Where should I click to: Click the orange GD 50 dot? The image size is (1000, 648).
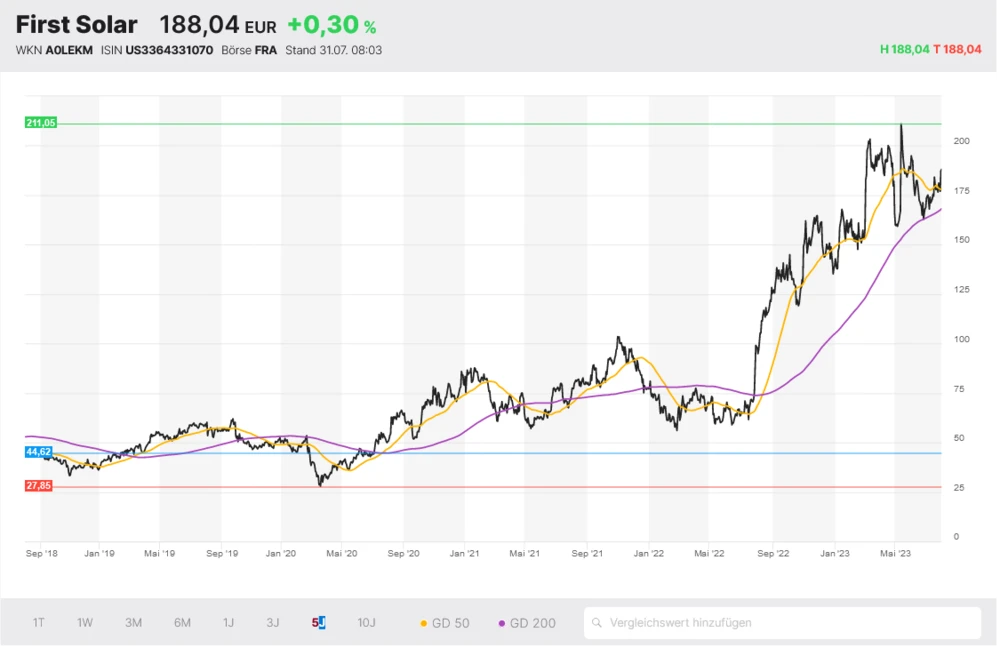(423, 624)
